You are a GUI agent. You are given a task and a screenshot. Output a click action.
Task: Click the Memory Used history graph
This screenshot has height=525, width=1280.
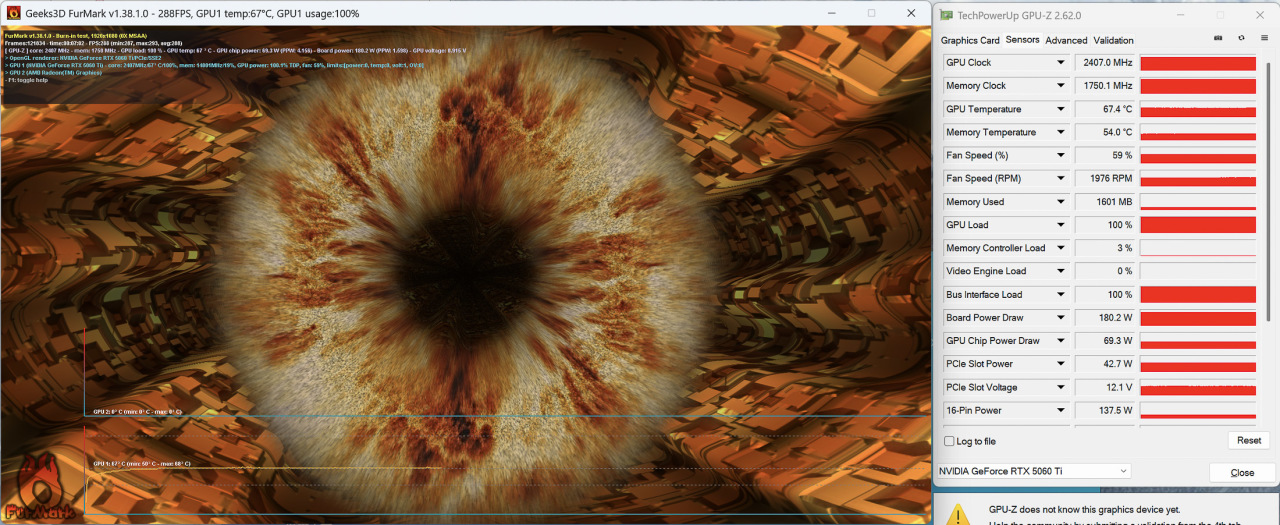(x=1198, y=202)
